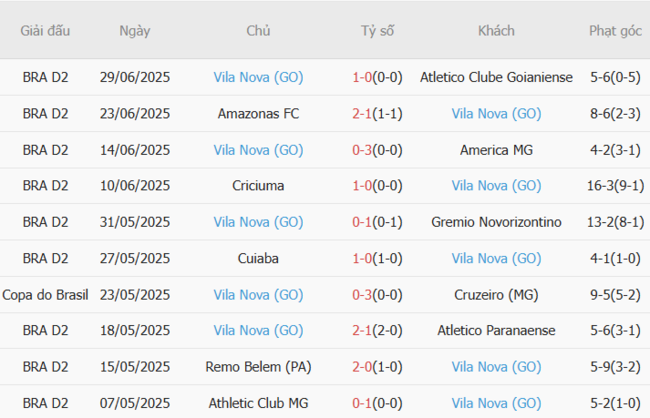Open the 0-3(0-0) score against Cruzeiro
This screenshot has width=650, height=418.
pyautogui.click(x=377, y=295)
